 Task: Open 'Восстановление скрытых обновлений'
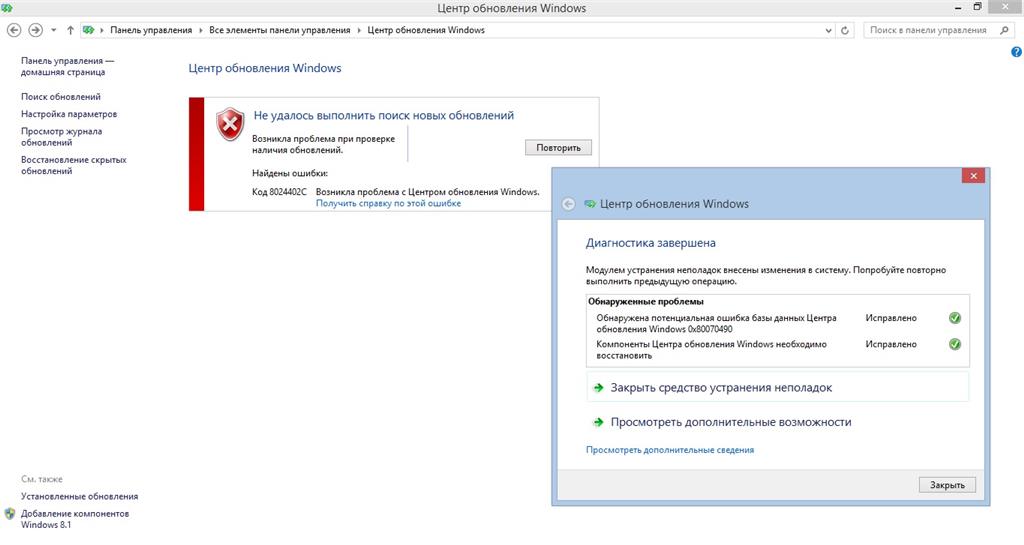(x=74, y=165)
